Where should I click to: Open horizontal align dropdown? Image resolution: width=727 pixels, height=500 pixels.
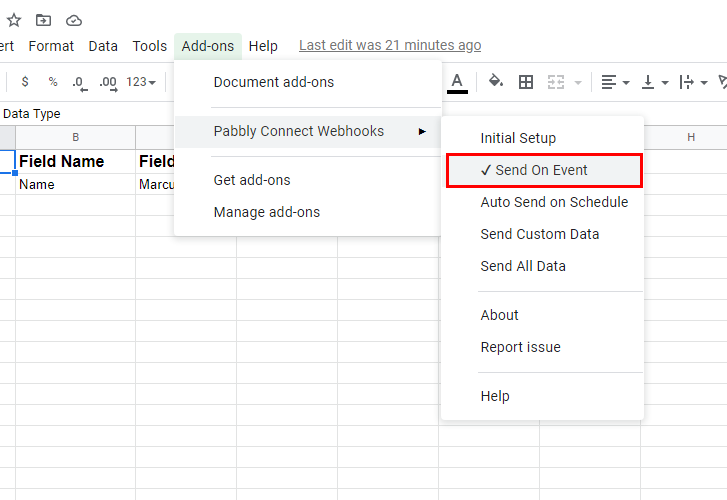click(615, 82)
